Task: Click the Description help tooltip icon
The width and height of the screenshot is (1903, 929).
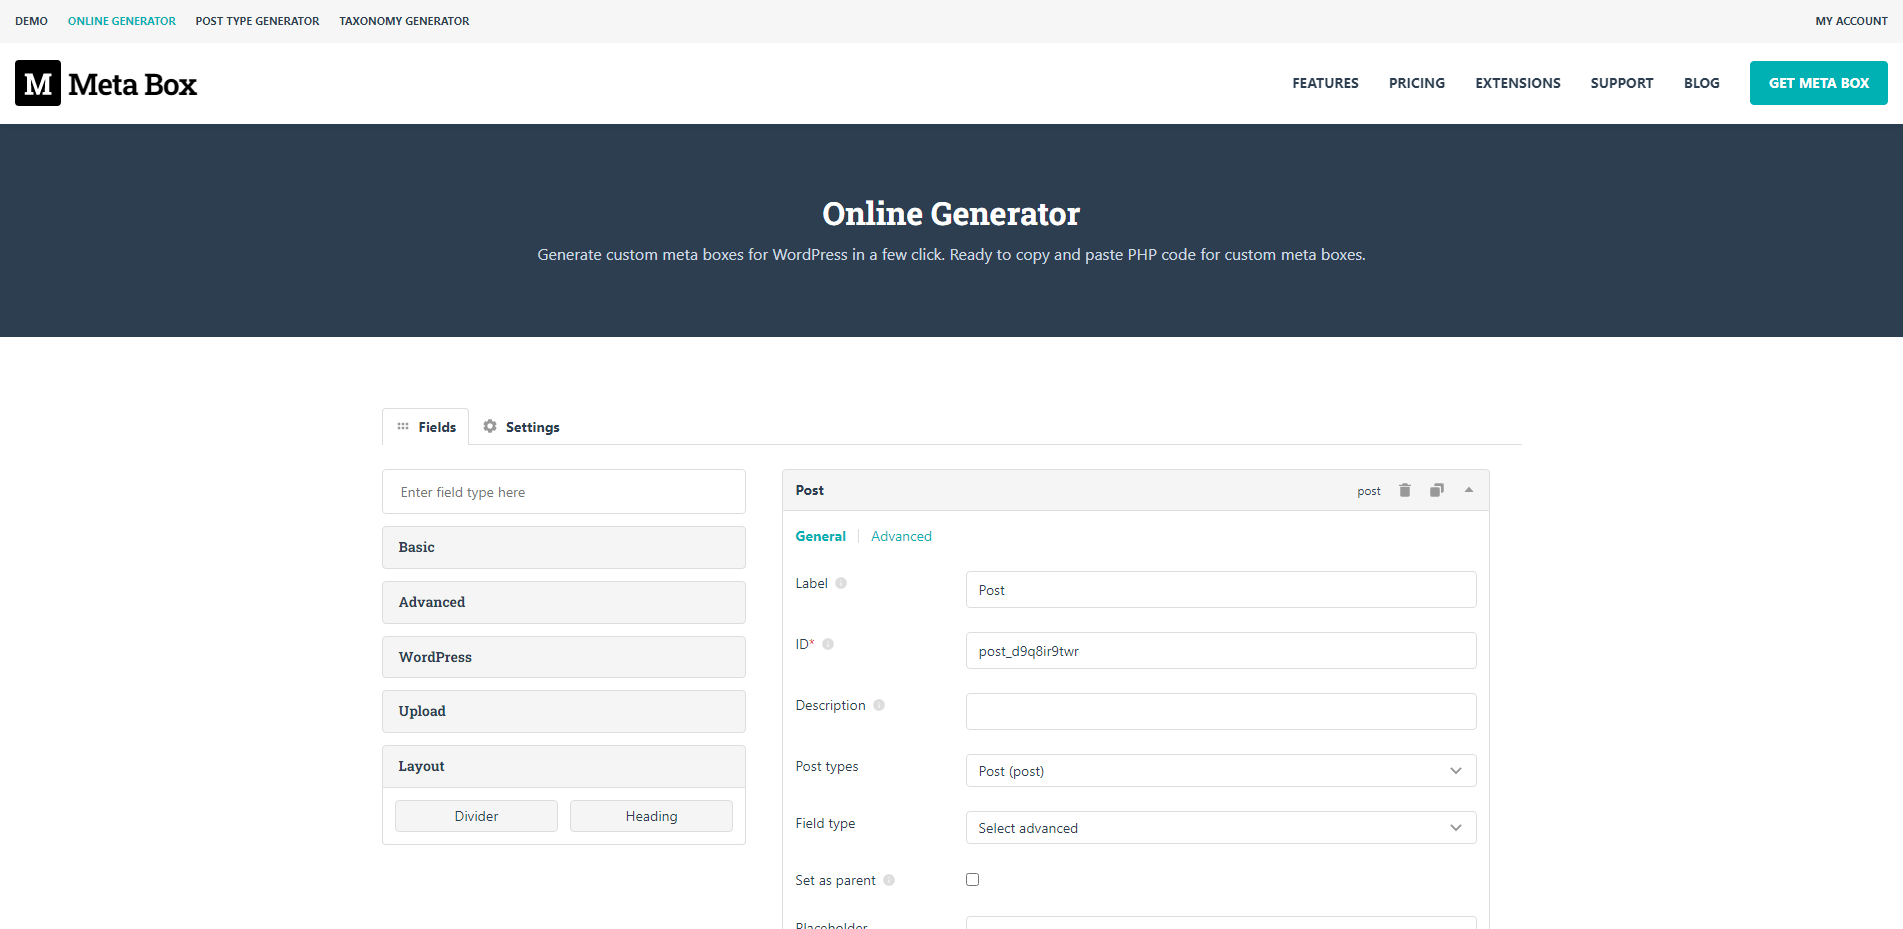Action: tap(879, 705)
